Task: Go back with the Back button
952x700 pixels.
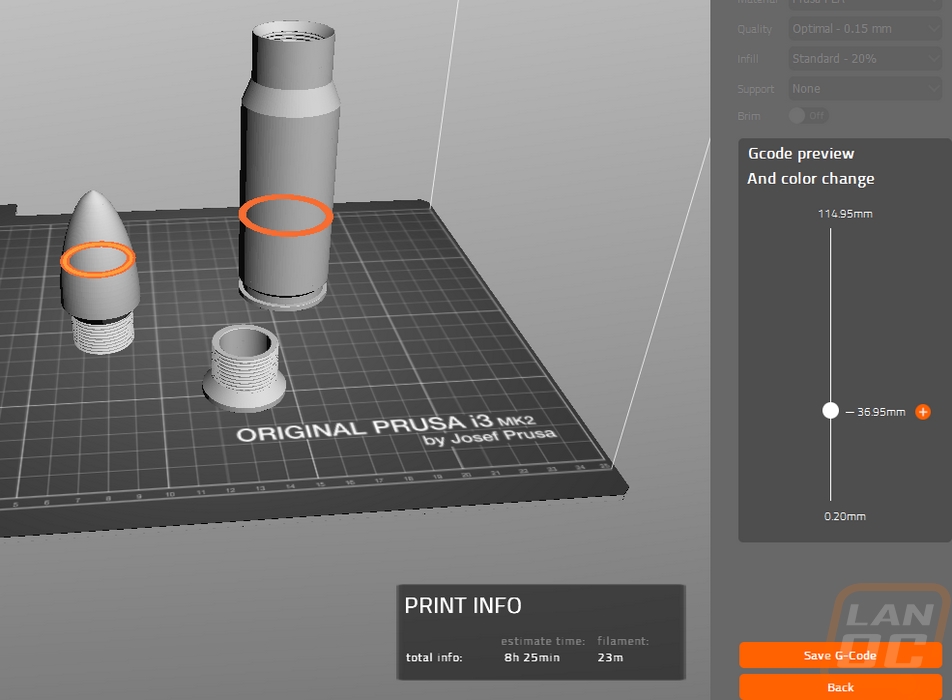Action: pos(840,687)
